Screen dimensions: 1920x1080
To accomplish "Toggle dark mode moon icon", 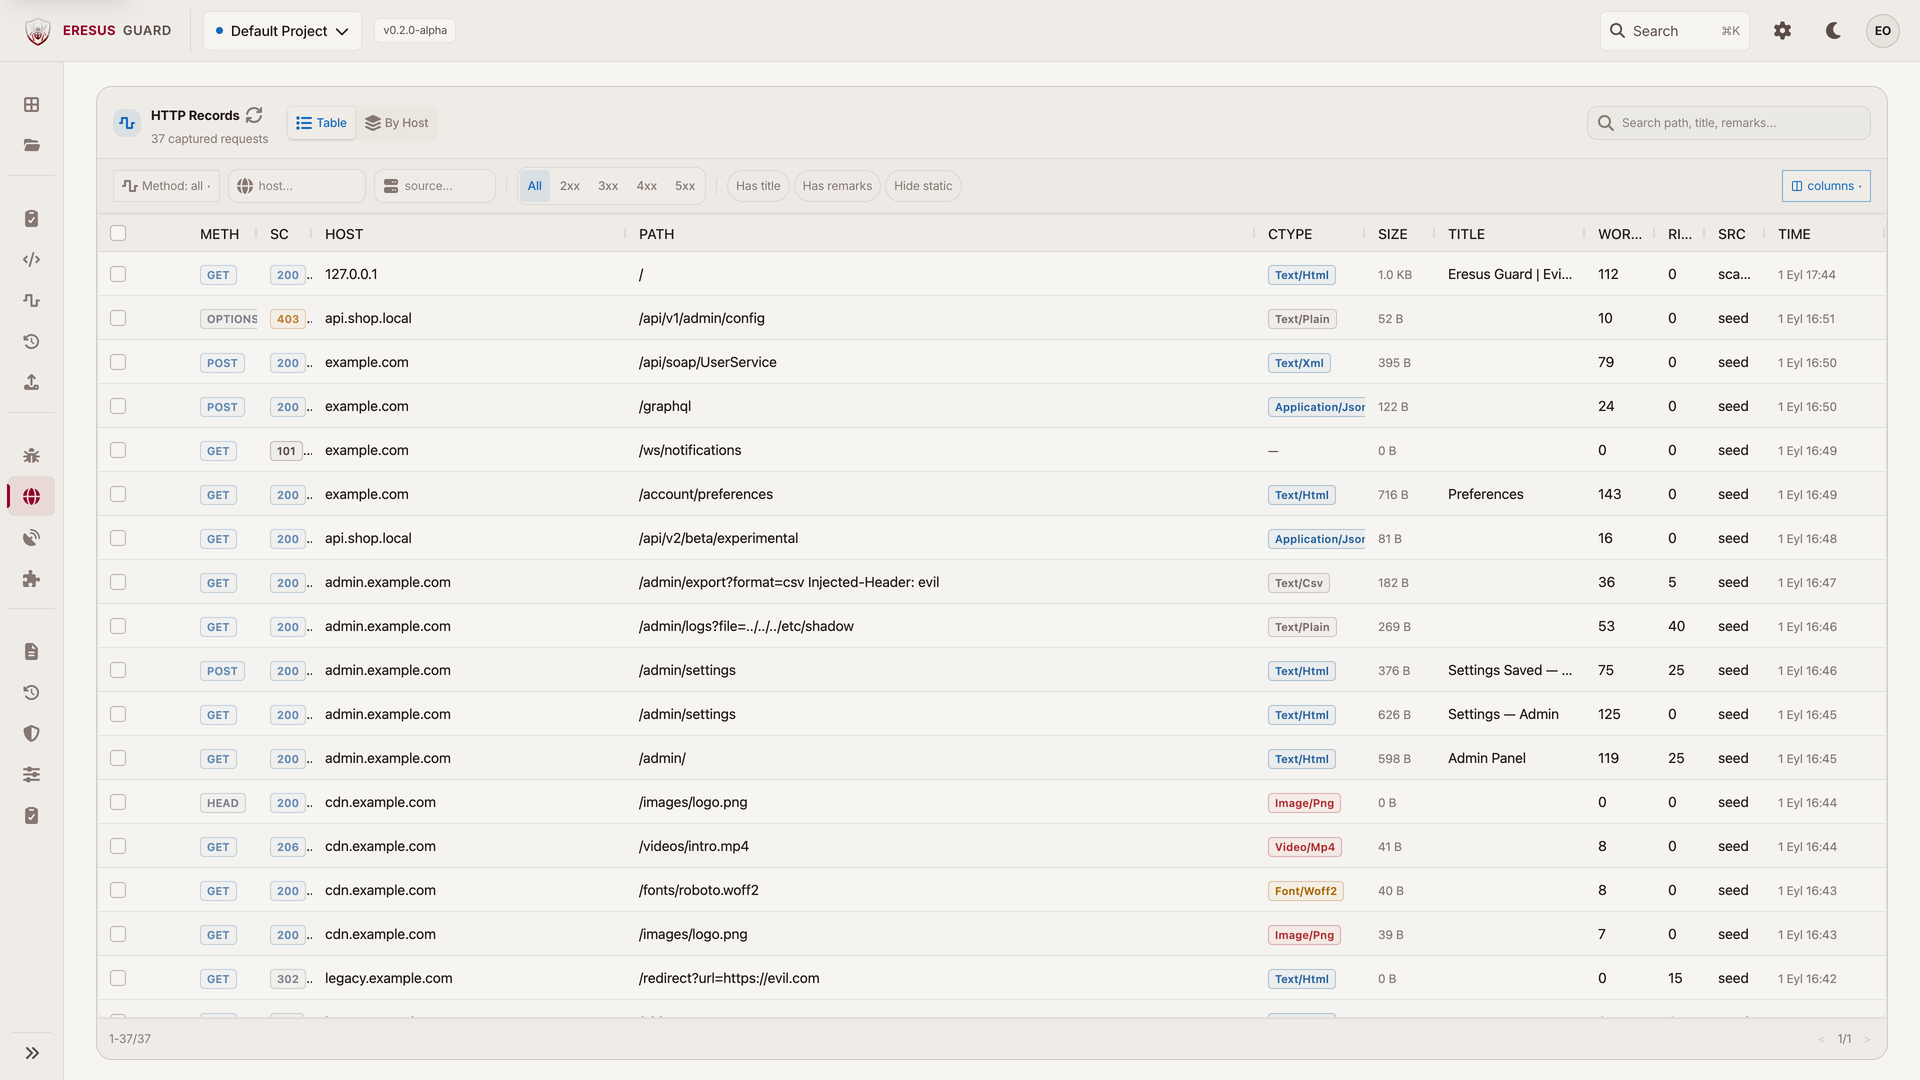I will coord(1833,31).
